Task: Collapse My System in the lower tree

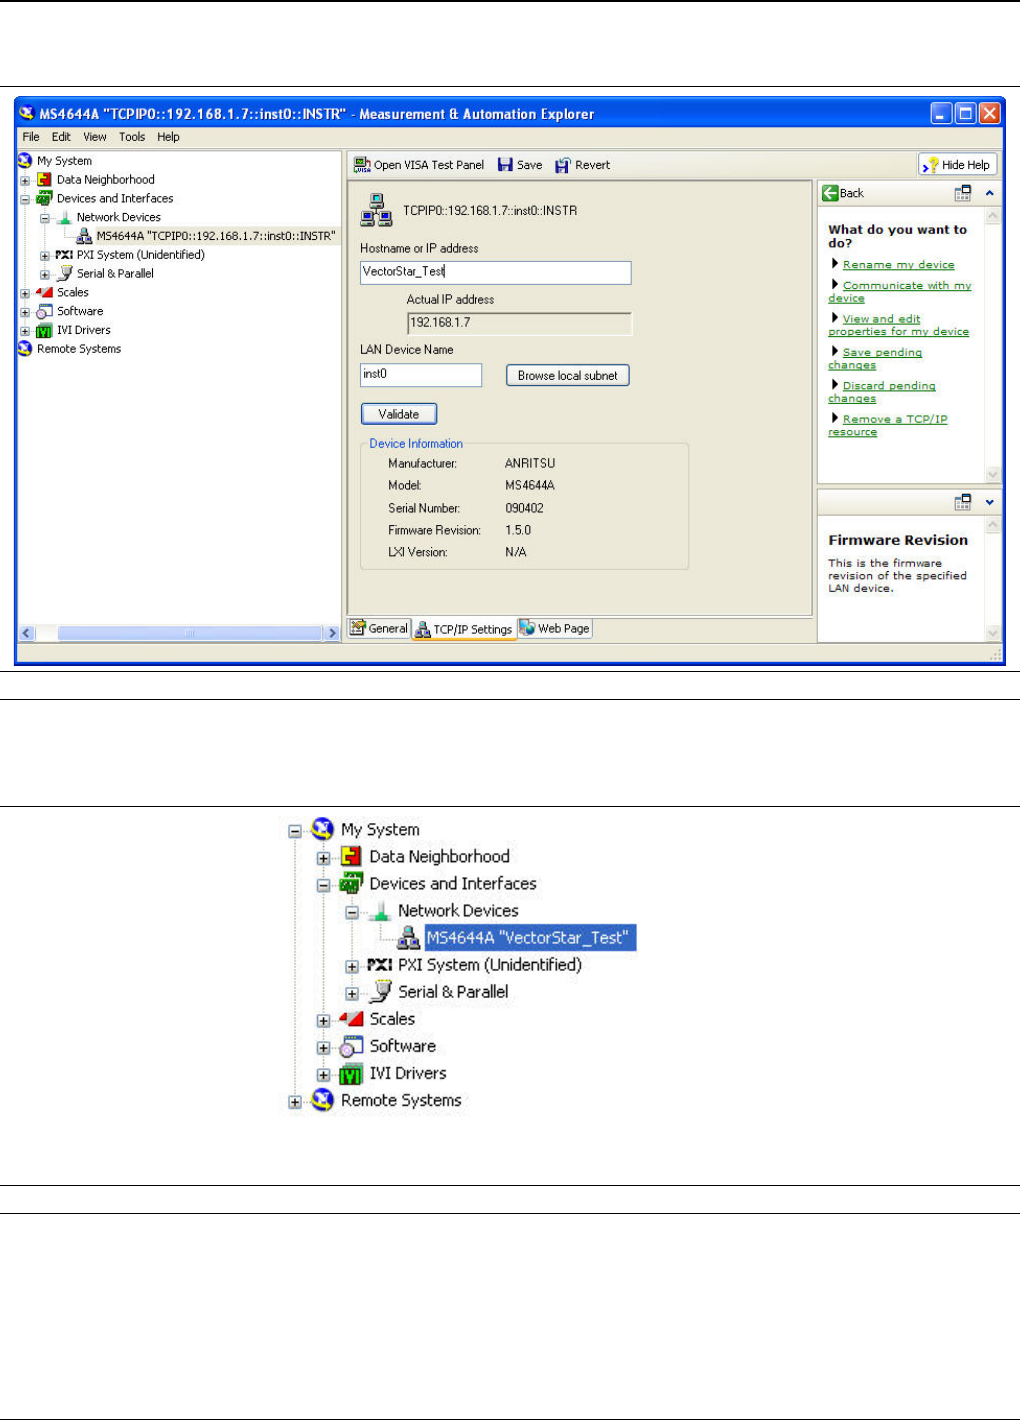Action: click(x=295, y=831)
